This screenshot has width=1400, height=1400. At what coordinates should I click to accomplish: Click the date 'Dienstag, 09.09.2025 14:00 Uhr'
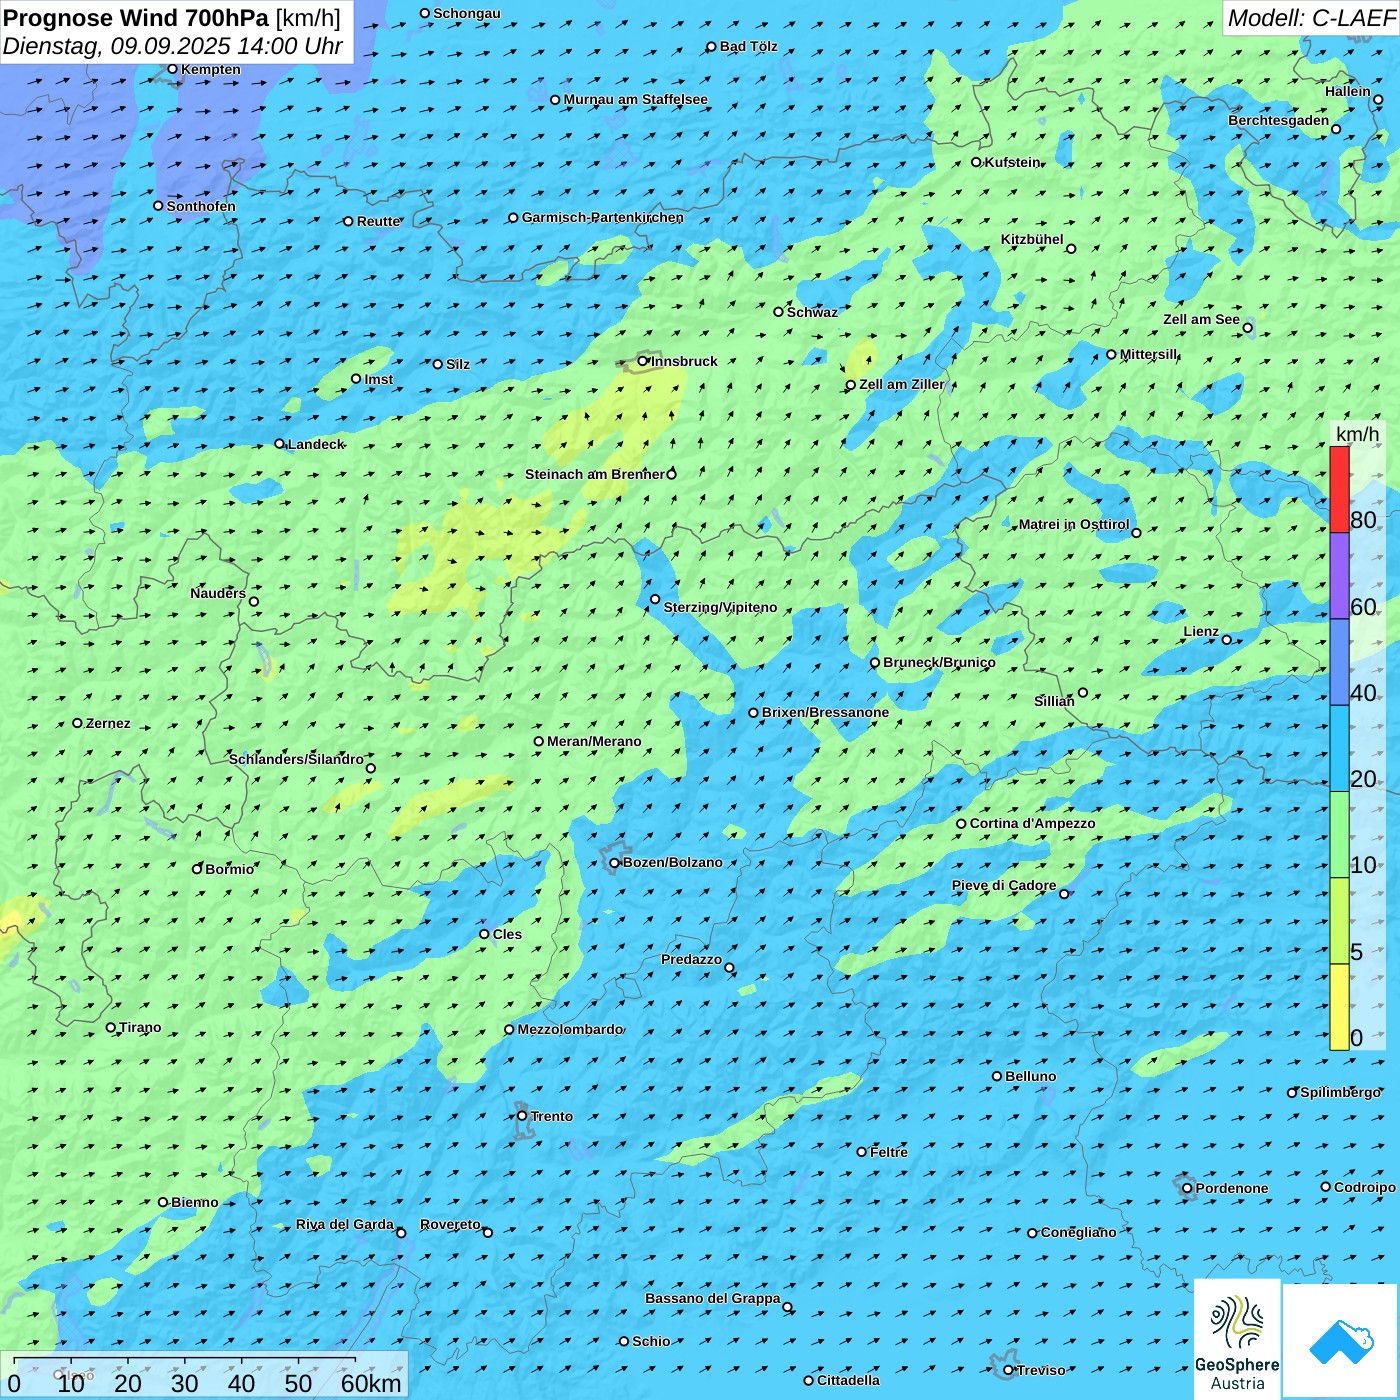coord(173,46)
